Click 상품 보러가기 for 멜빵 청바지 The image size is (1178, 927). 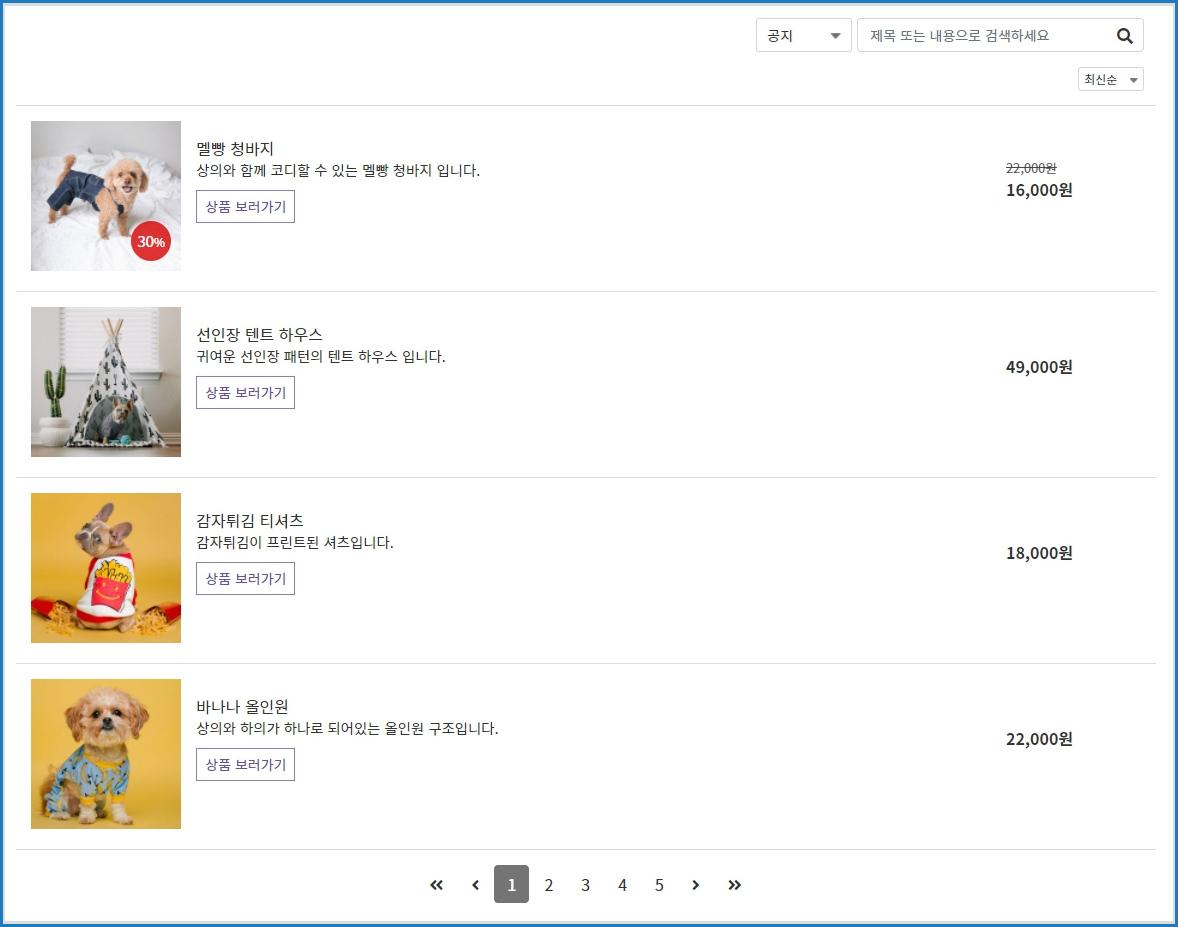point(245,207)
